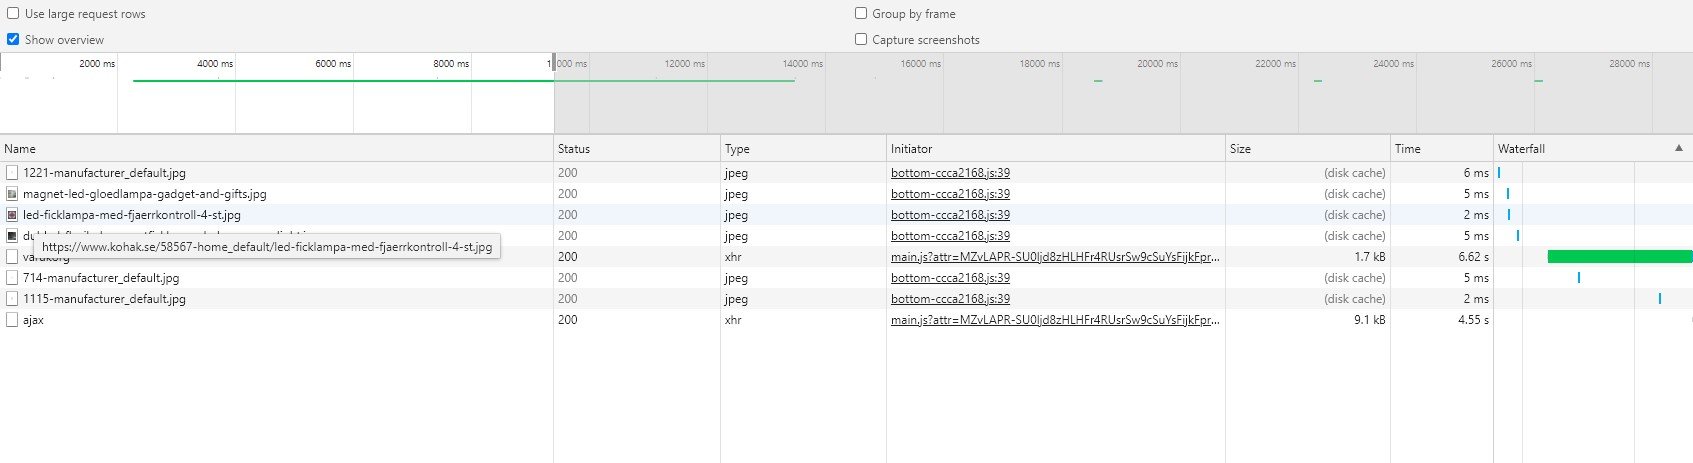Open bottom-ccca2168.js:39 initiator link in first row
This screenshot has height=463, width=1693.
[x=950, y=173]
